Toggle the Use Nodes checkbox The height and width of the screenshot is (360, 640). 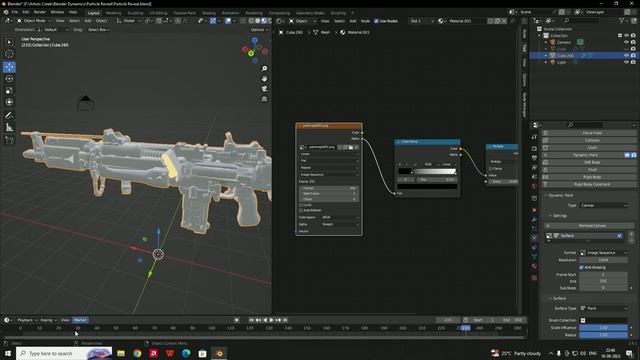pyautogui.click(x=376, y=21)
